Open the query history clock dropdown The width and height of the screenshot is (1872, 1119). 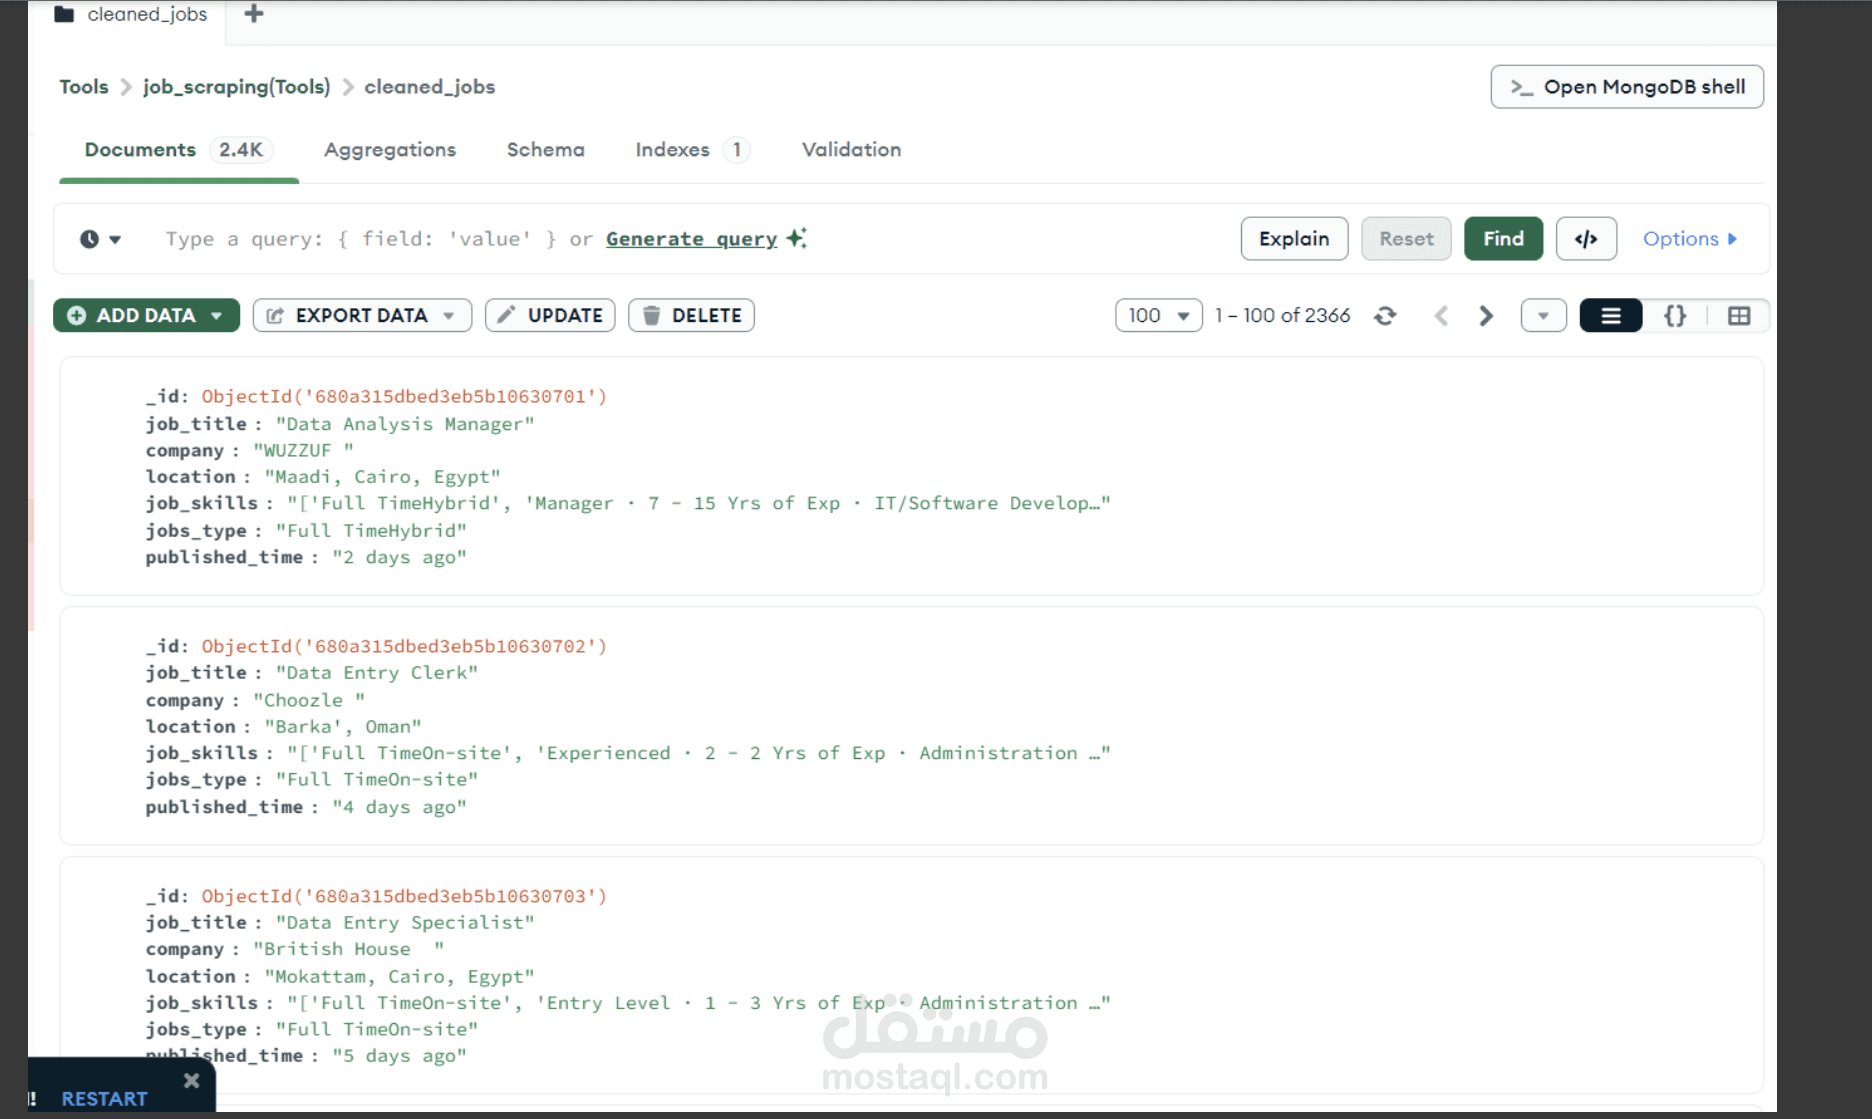click(x=100, y=239)
